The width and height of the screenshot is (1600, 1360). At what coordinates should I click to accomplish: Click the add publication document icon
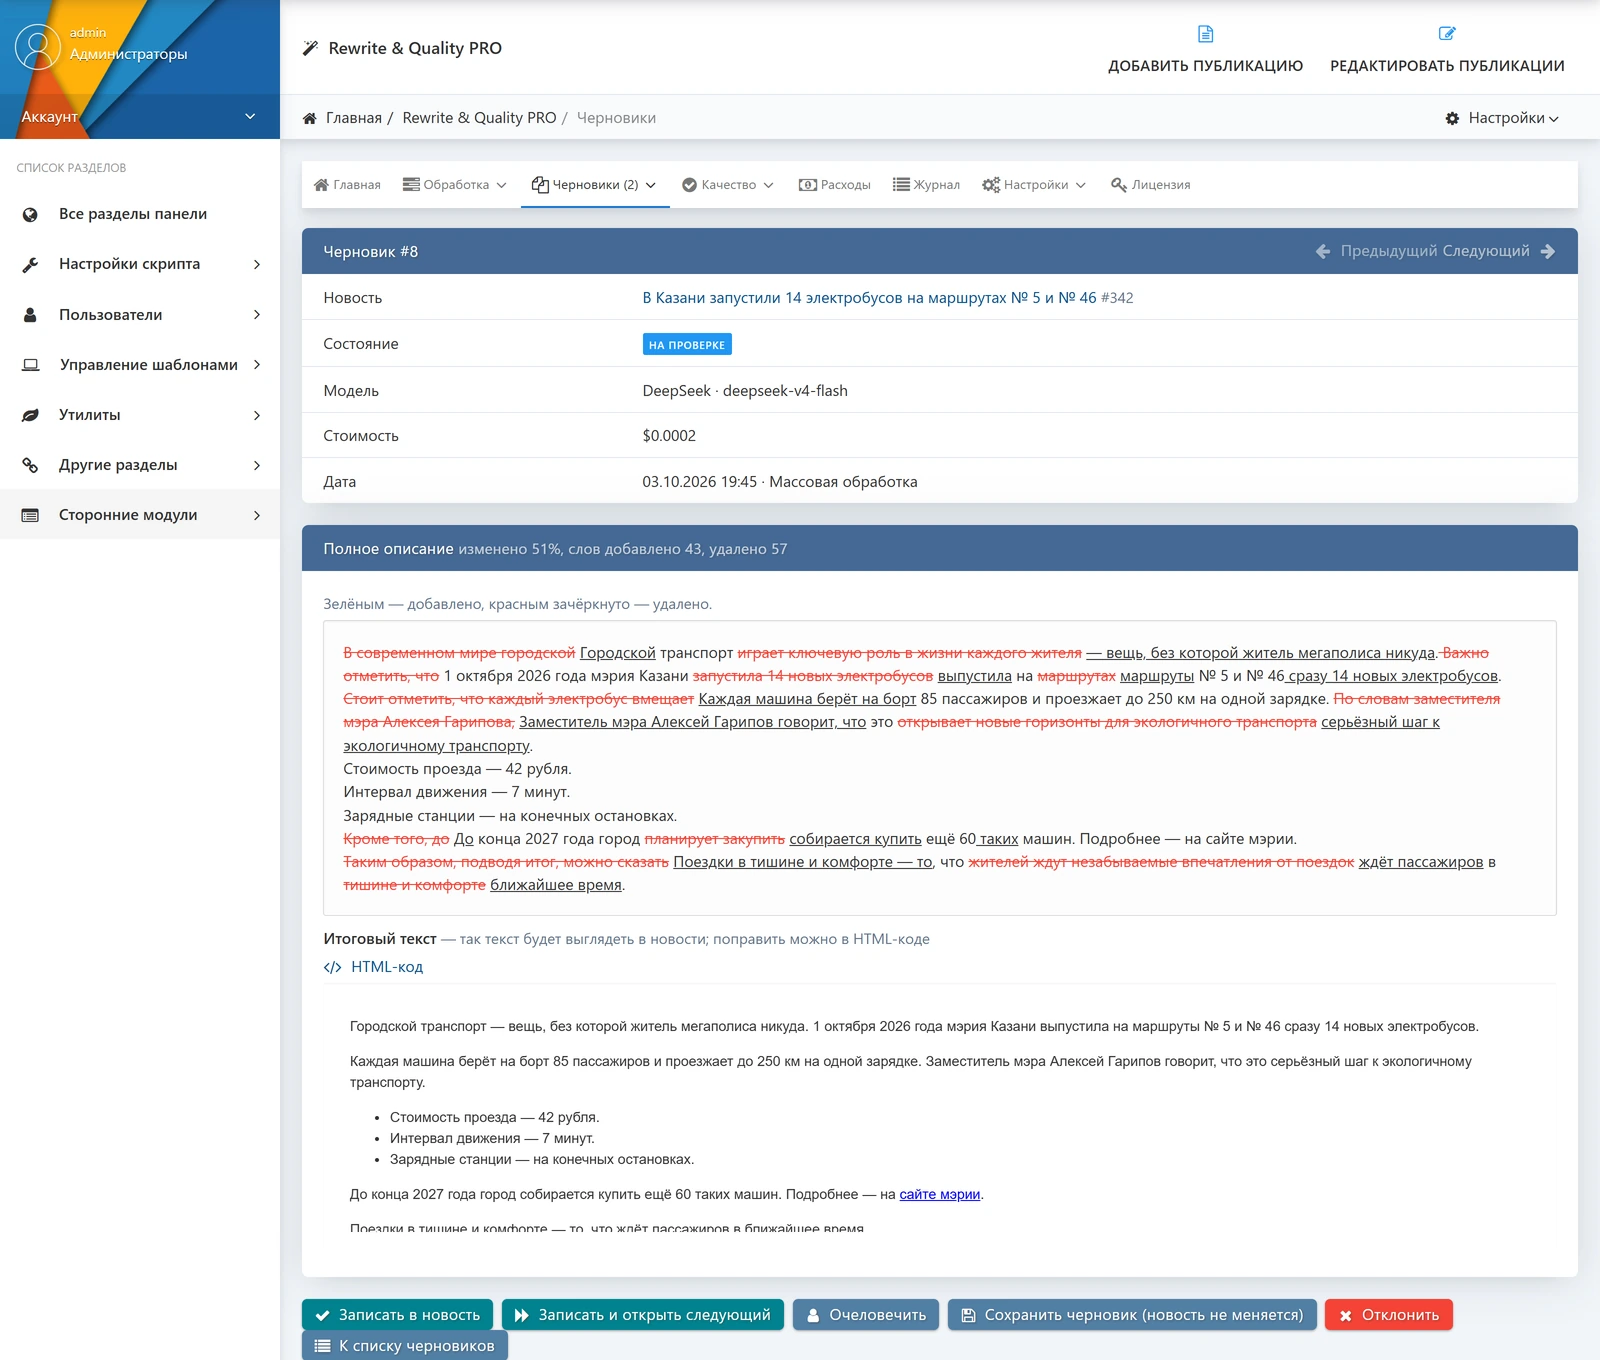pos(1206,34)
